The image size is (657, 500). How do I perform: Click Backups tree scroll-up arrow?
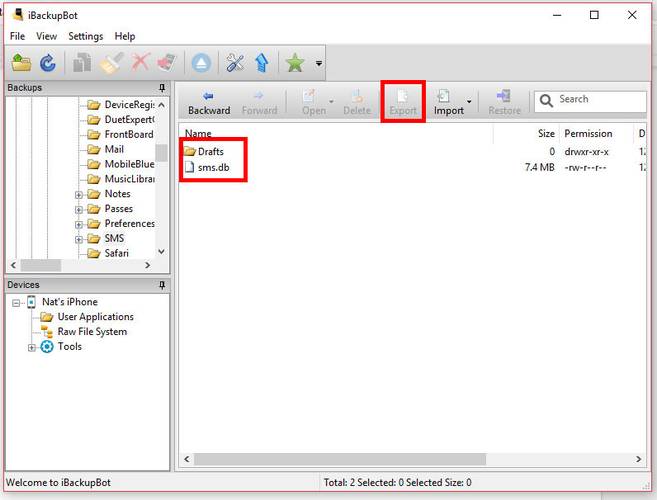(x=161, y=104)
